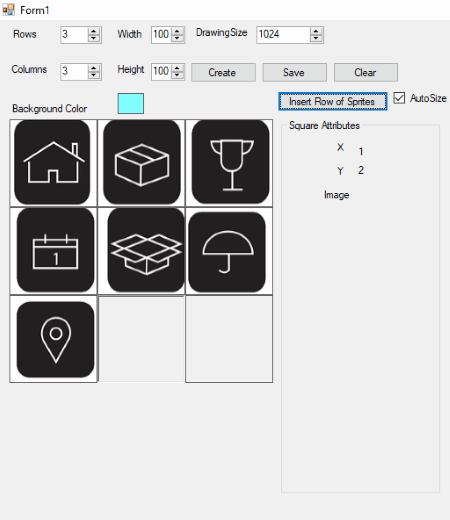
Task: Click the 'Rows' label
Action: [25, 34]
